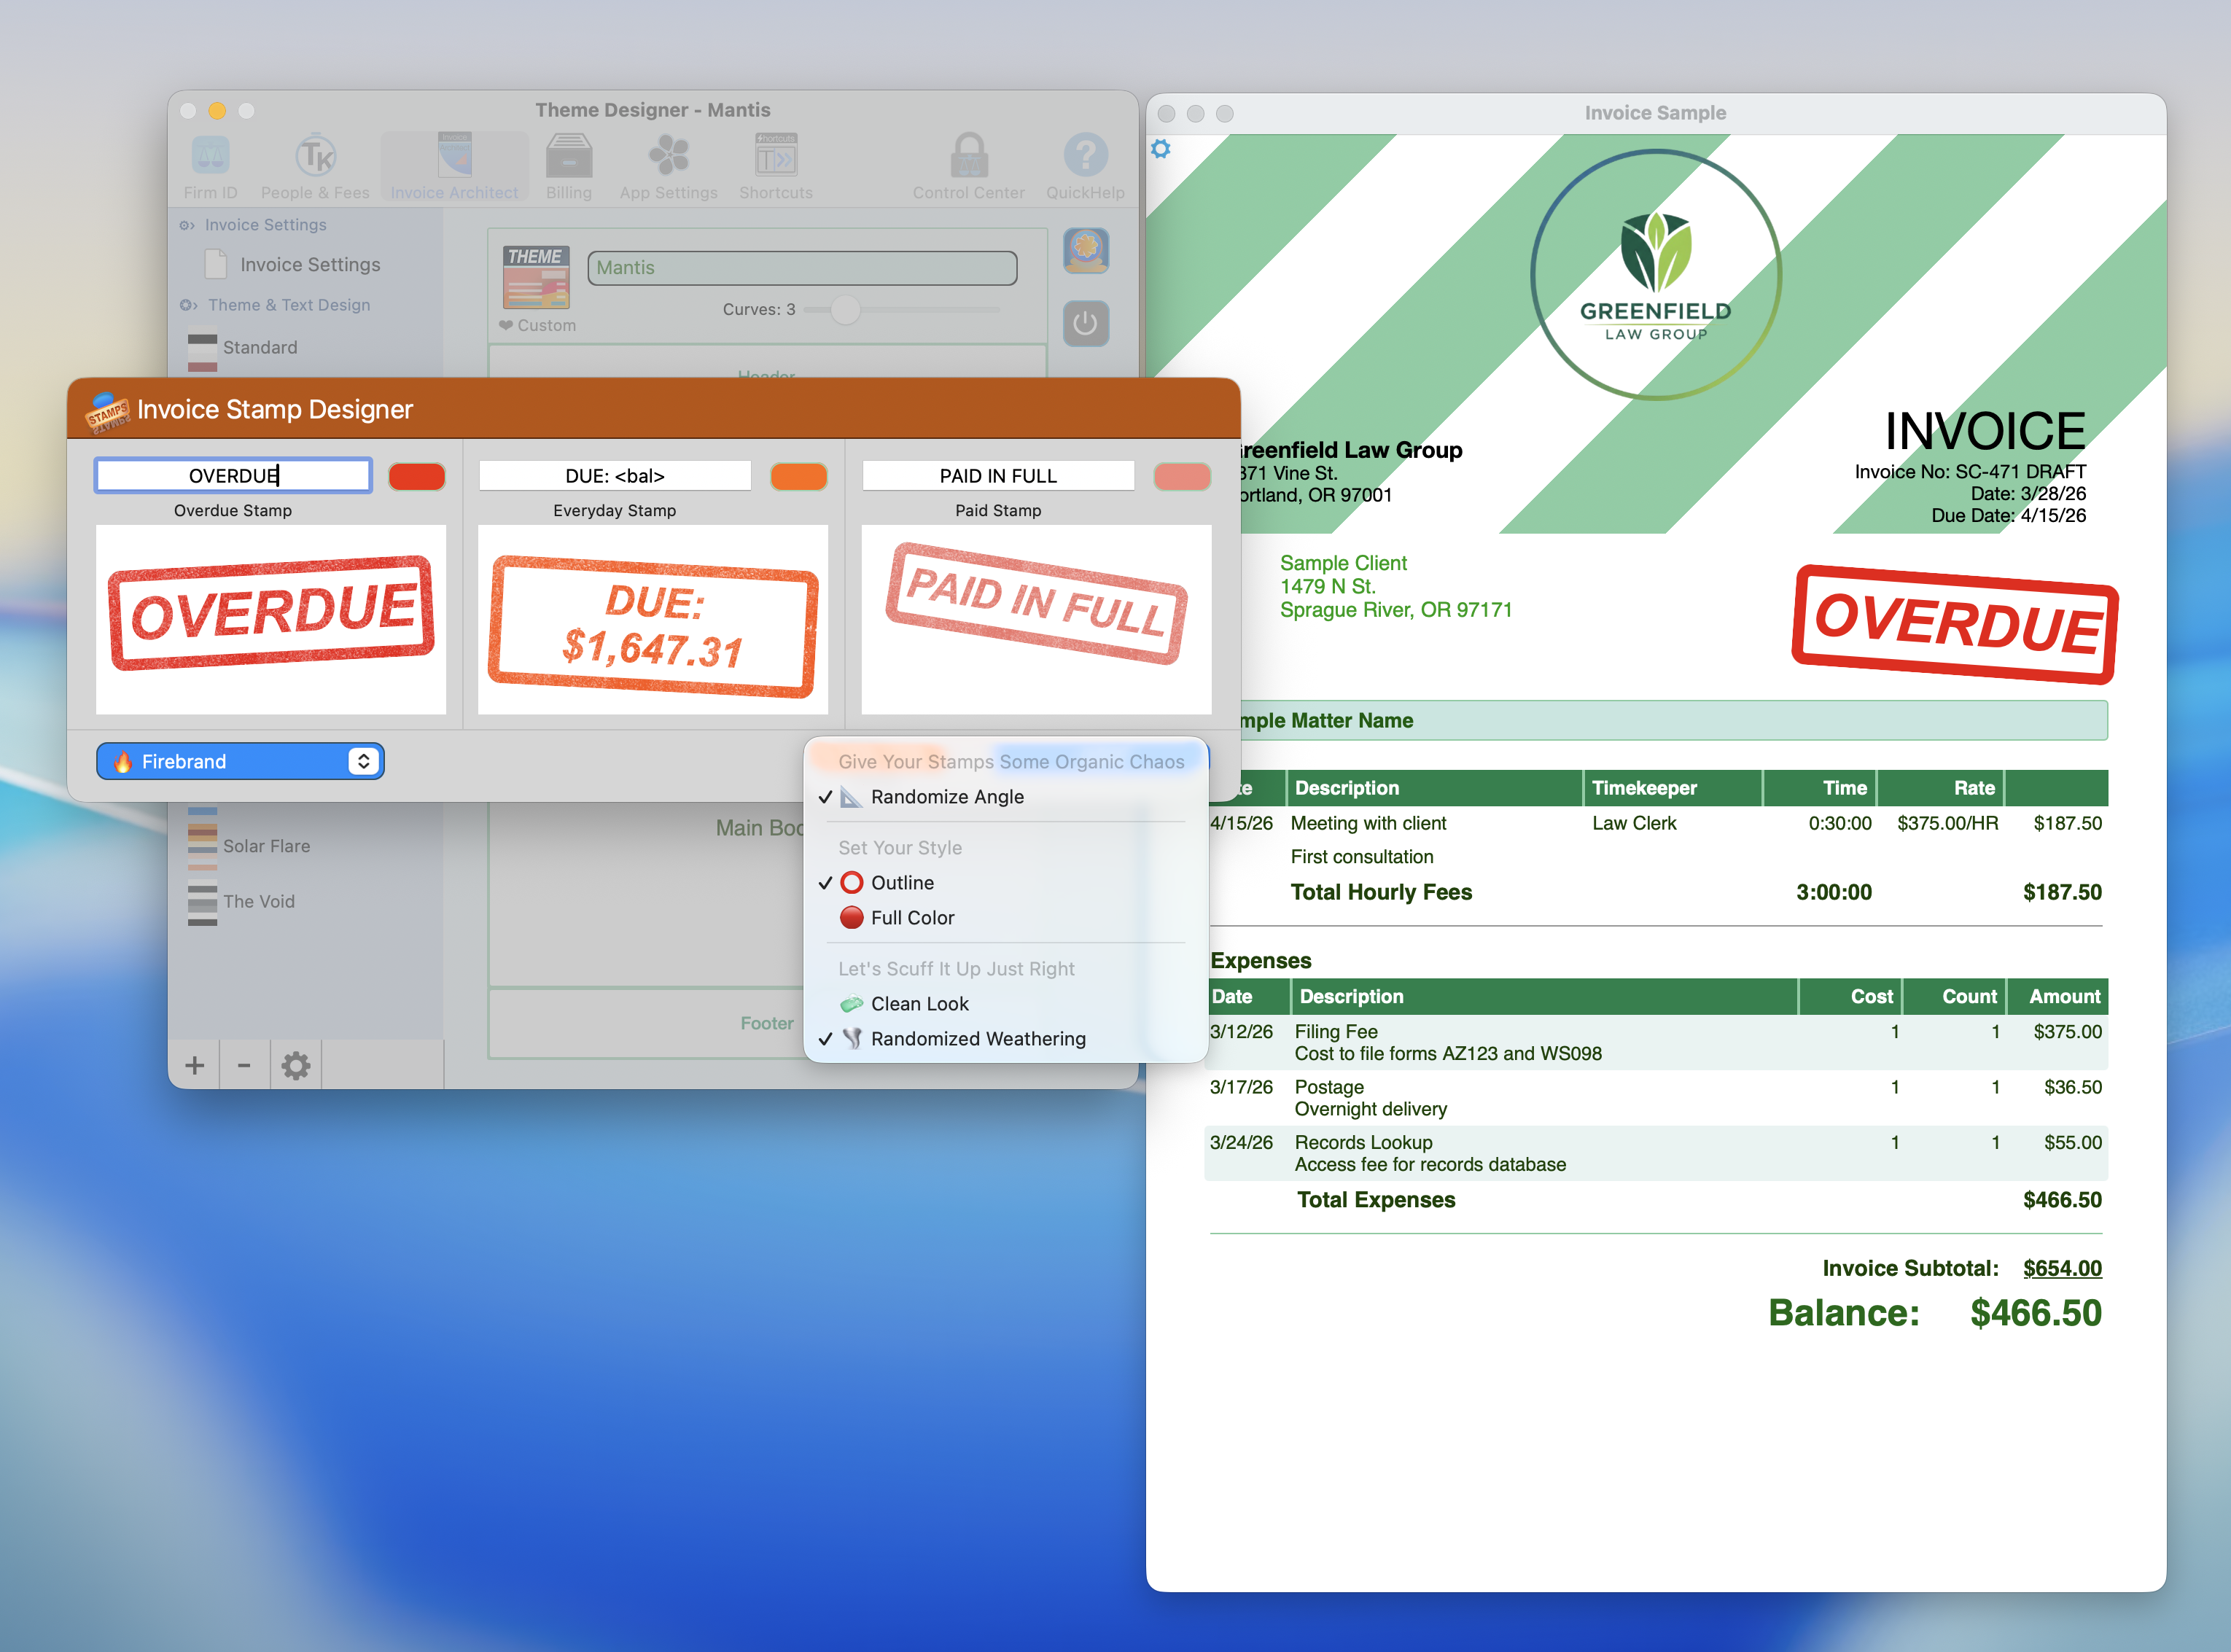Select The Void theme in sidebar

pos(258,902)
